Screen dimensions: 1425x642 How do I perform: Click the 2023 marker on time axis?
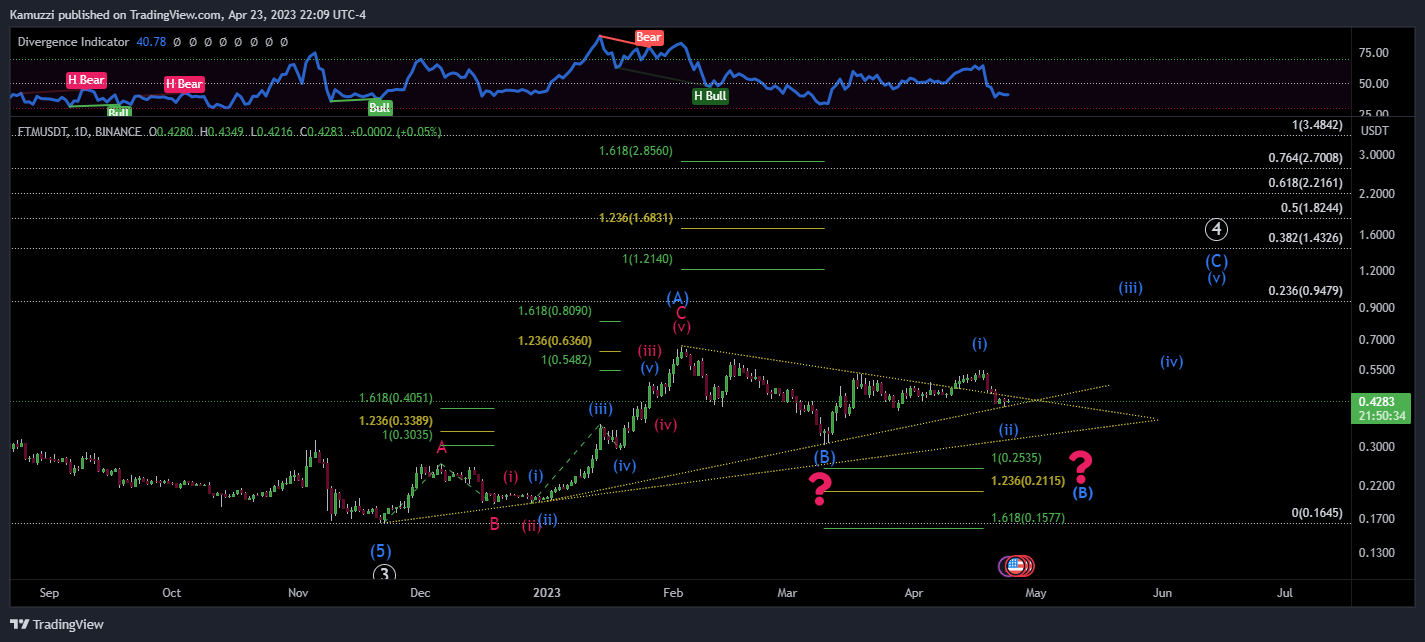coord(545,592)
